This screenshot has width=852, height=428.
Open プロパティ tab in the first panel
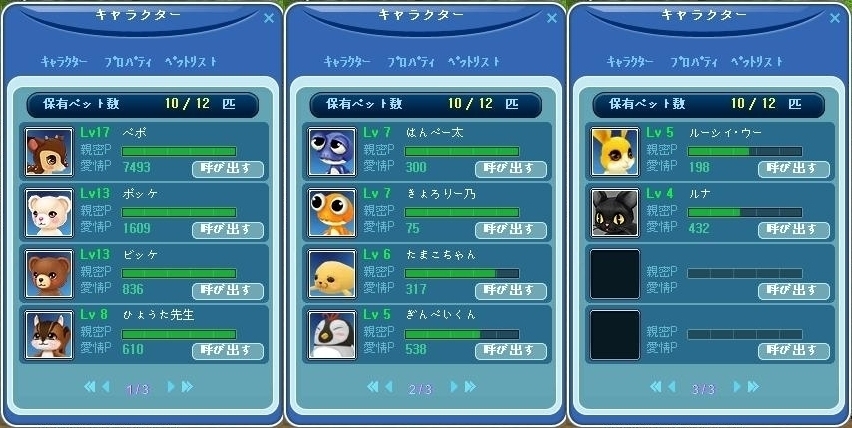(128, 62)
